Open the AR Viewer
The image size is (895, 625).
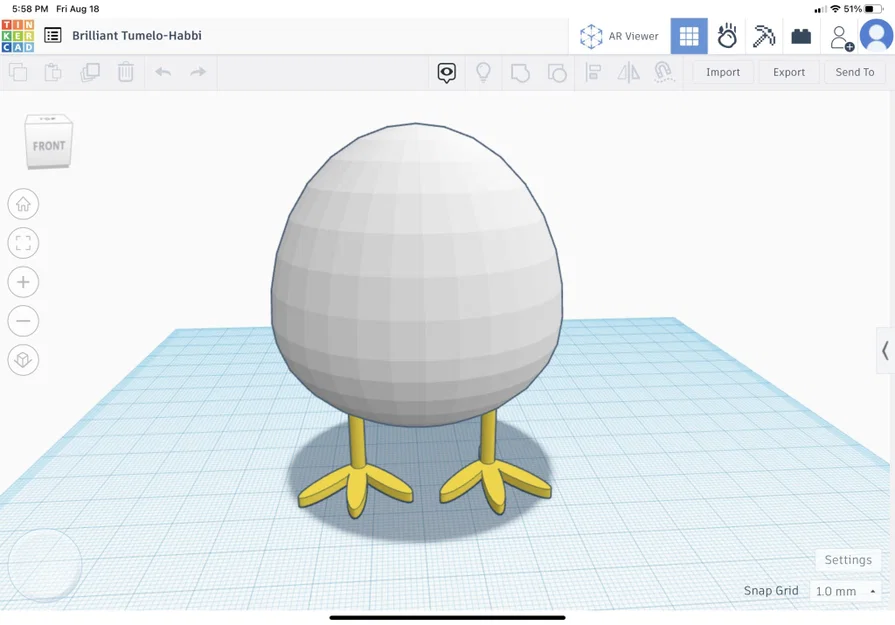(x=619, y=36)
